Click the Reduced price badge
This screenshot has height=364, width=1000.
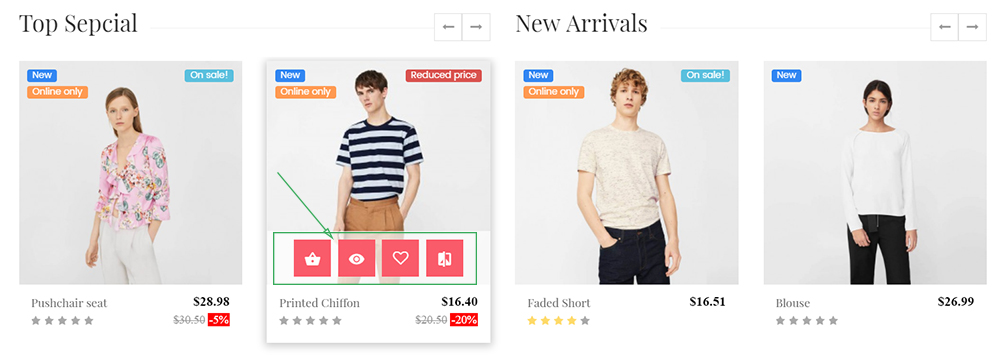click(443, 75)
